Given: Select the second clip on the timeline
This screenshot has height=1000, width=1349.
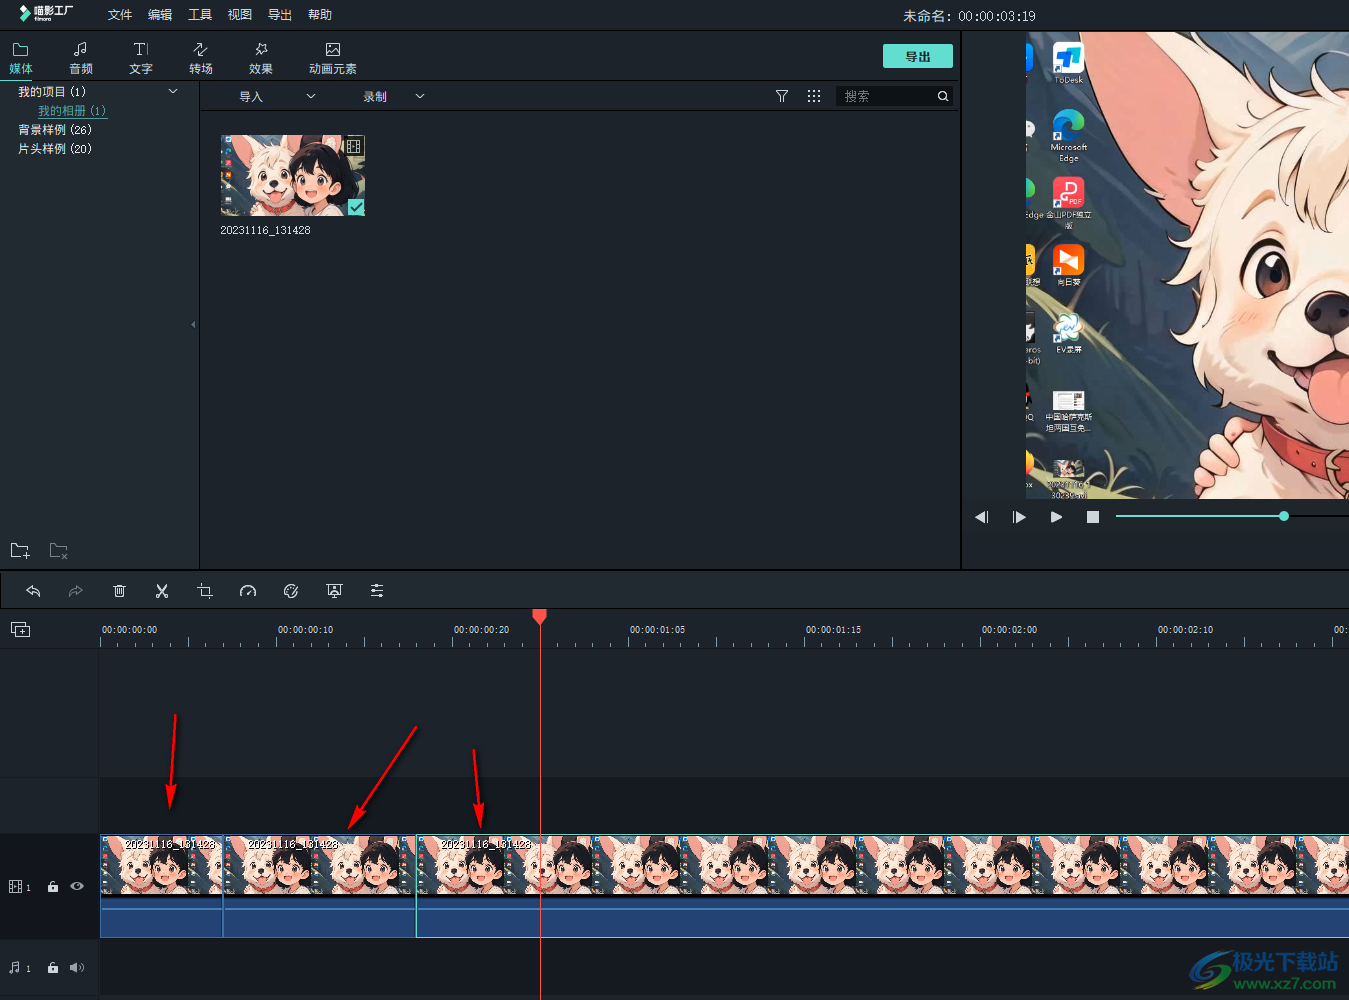Looking at the screenshot, I should pyautogui.click(x=319, y=886).
